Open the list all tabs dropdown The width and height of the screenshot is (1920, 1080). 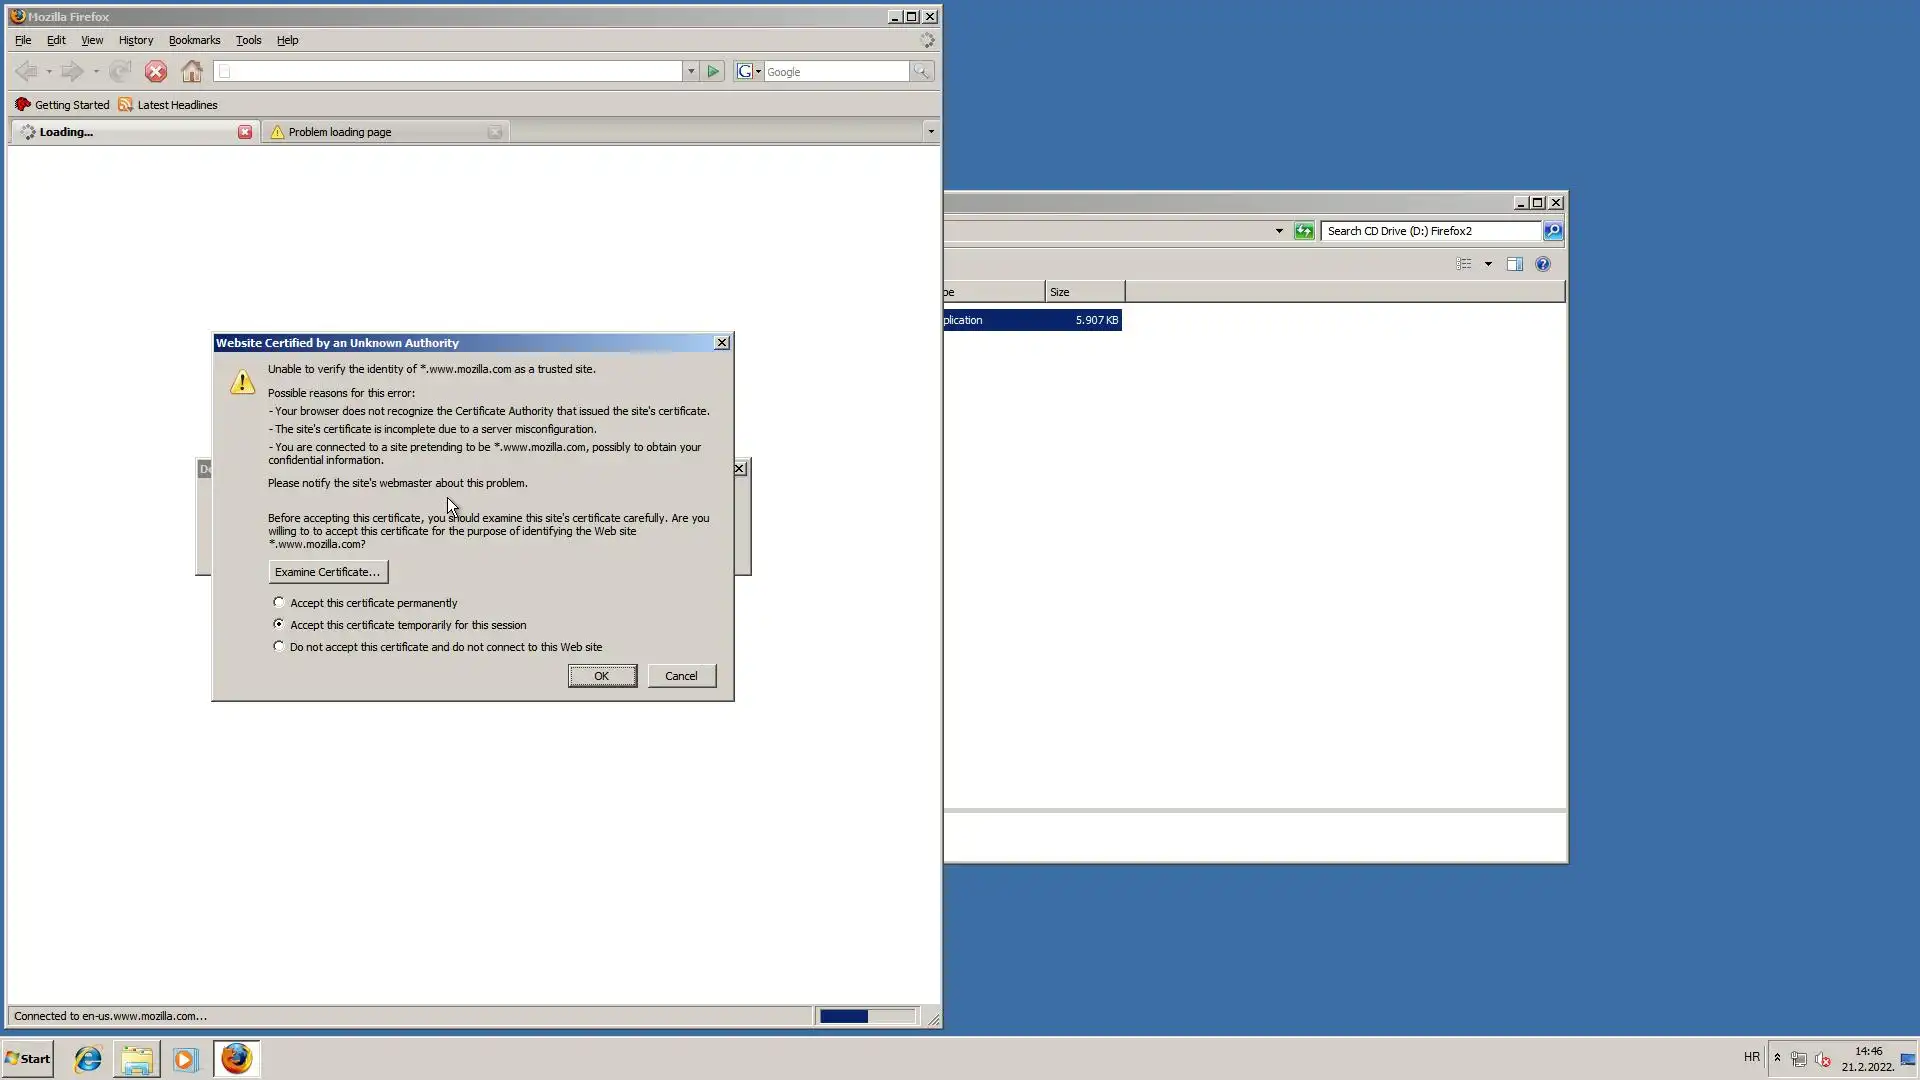930,131
